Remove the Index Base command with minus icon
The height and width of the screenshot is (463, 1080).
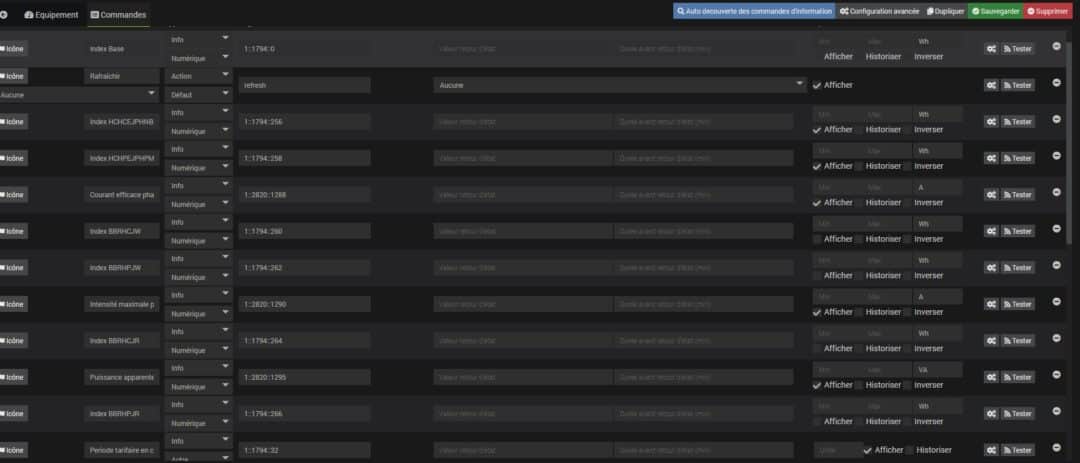click(x=1057, y=46)
